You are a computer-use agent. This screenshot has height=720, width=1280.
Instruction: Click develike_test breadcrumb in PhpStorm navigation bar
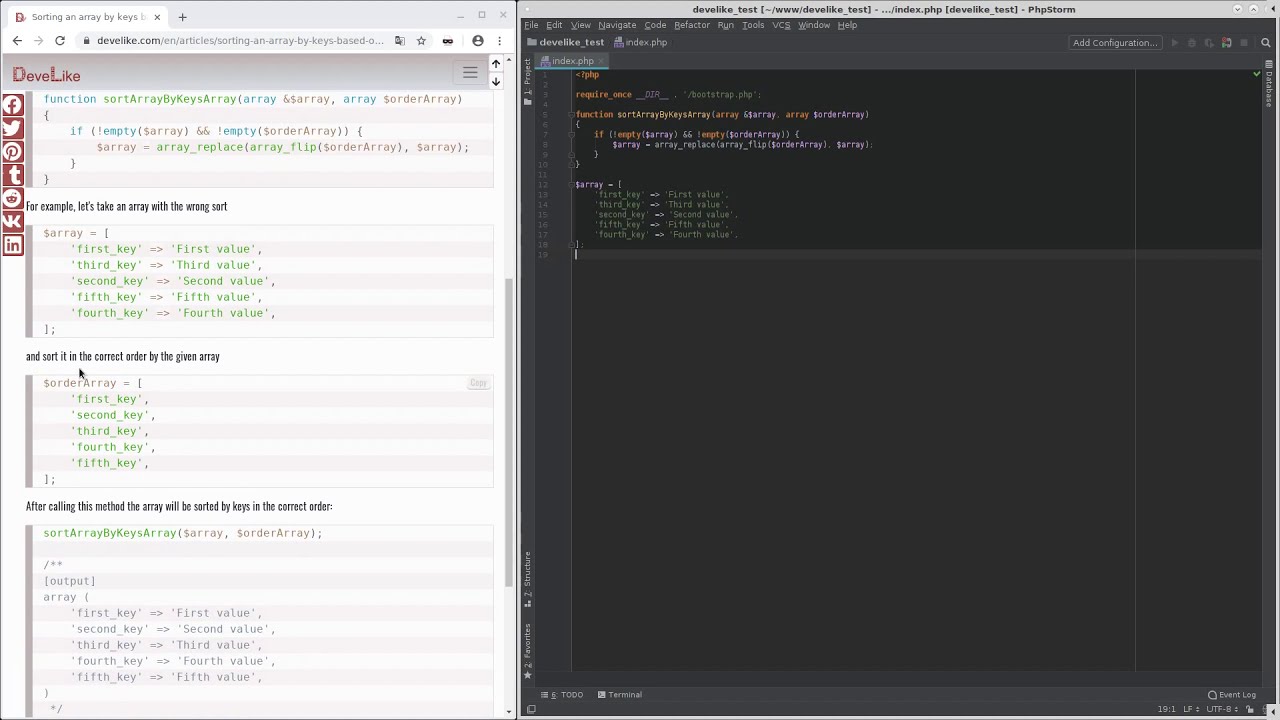pyautogui.click(x=566, y=42)
